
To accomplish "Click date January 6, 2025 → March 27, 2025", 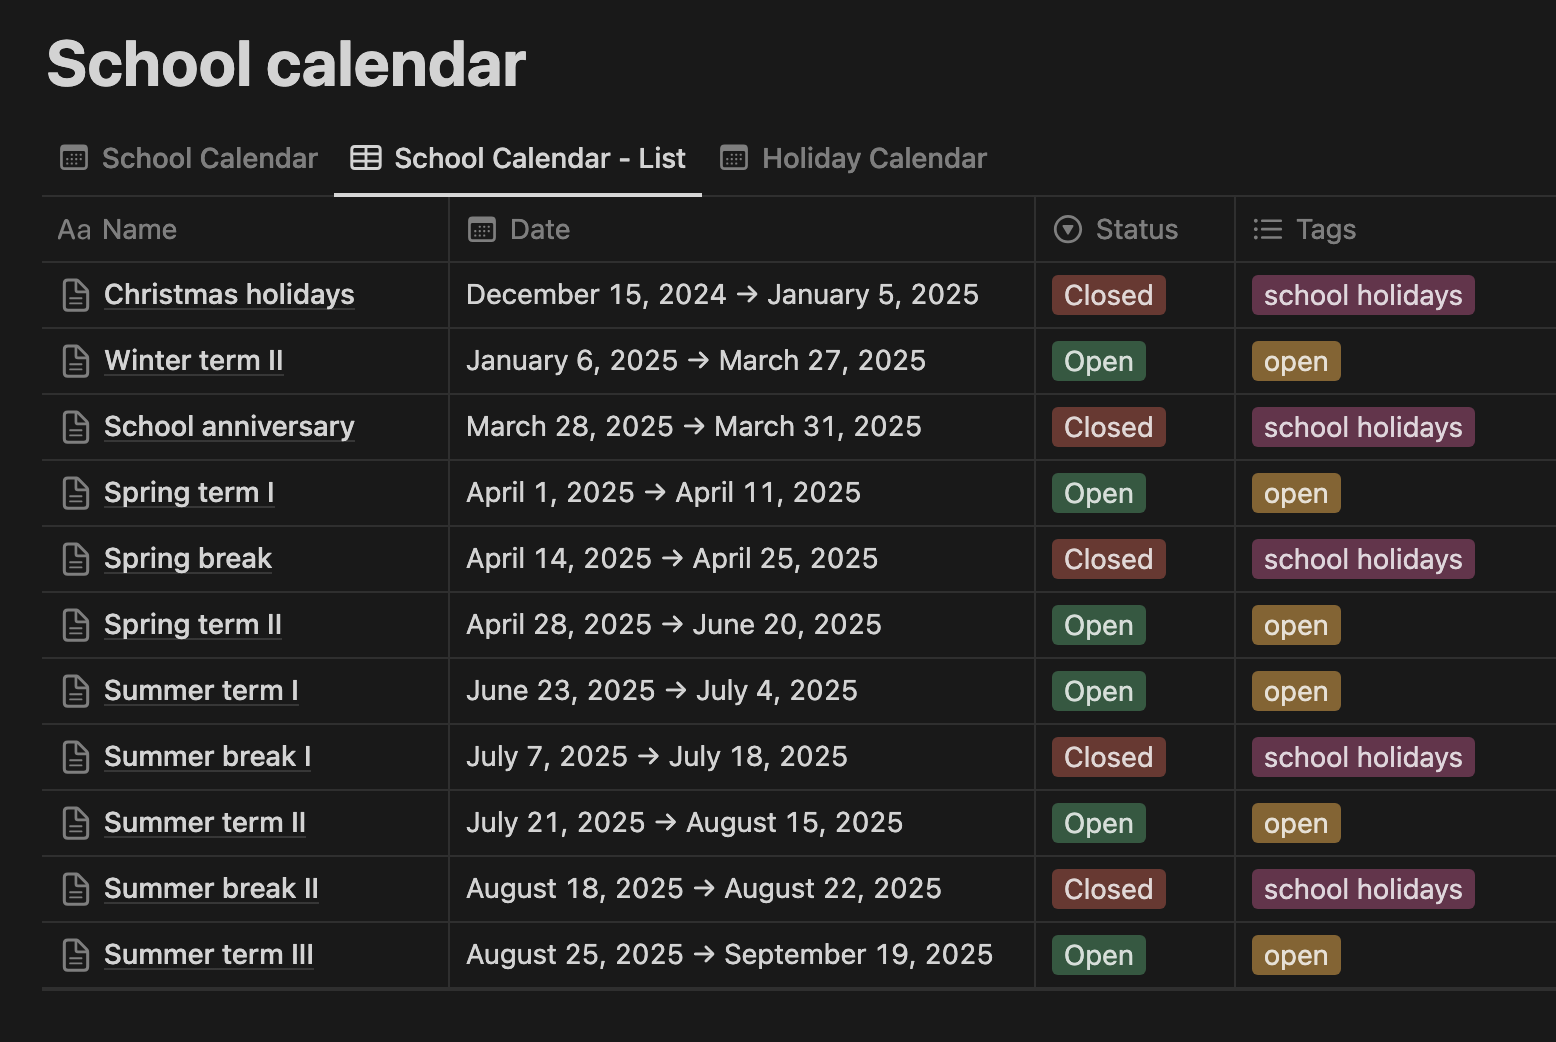I will 696,361.
